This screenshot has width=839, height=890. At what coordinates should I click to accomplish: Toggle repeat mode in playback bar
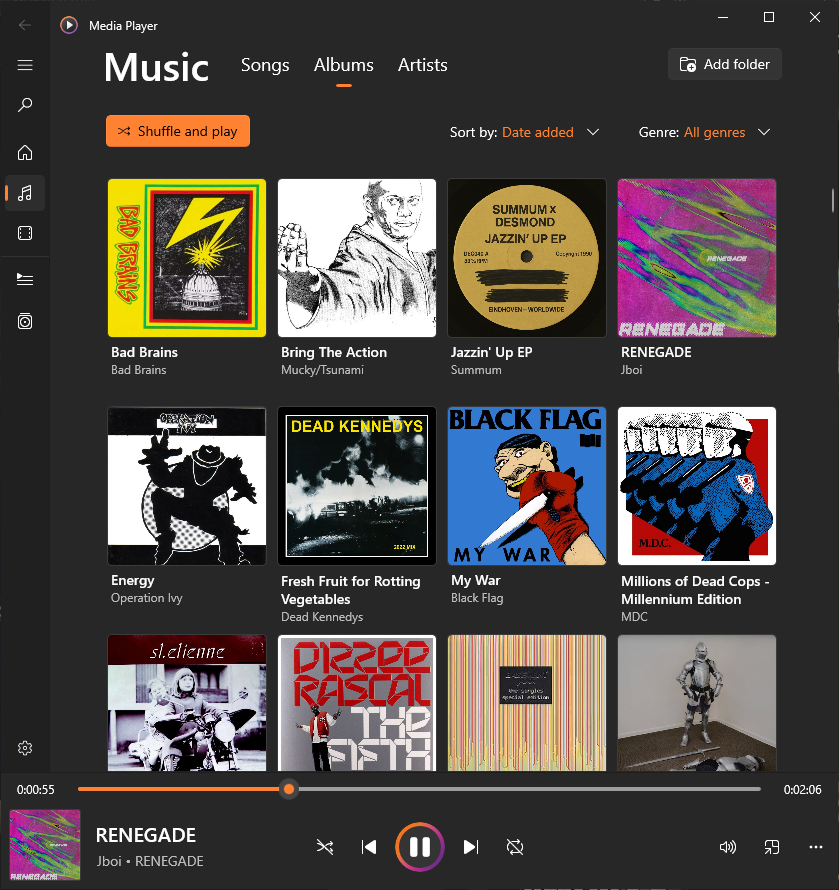pyautogui.click(x=515, y=847)
